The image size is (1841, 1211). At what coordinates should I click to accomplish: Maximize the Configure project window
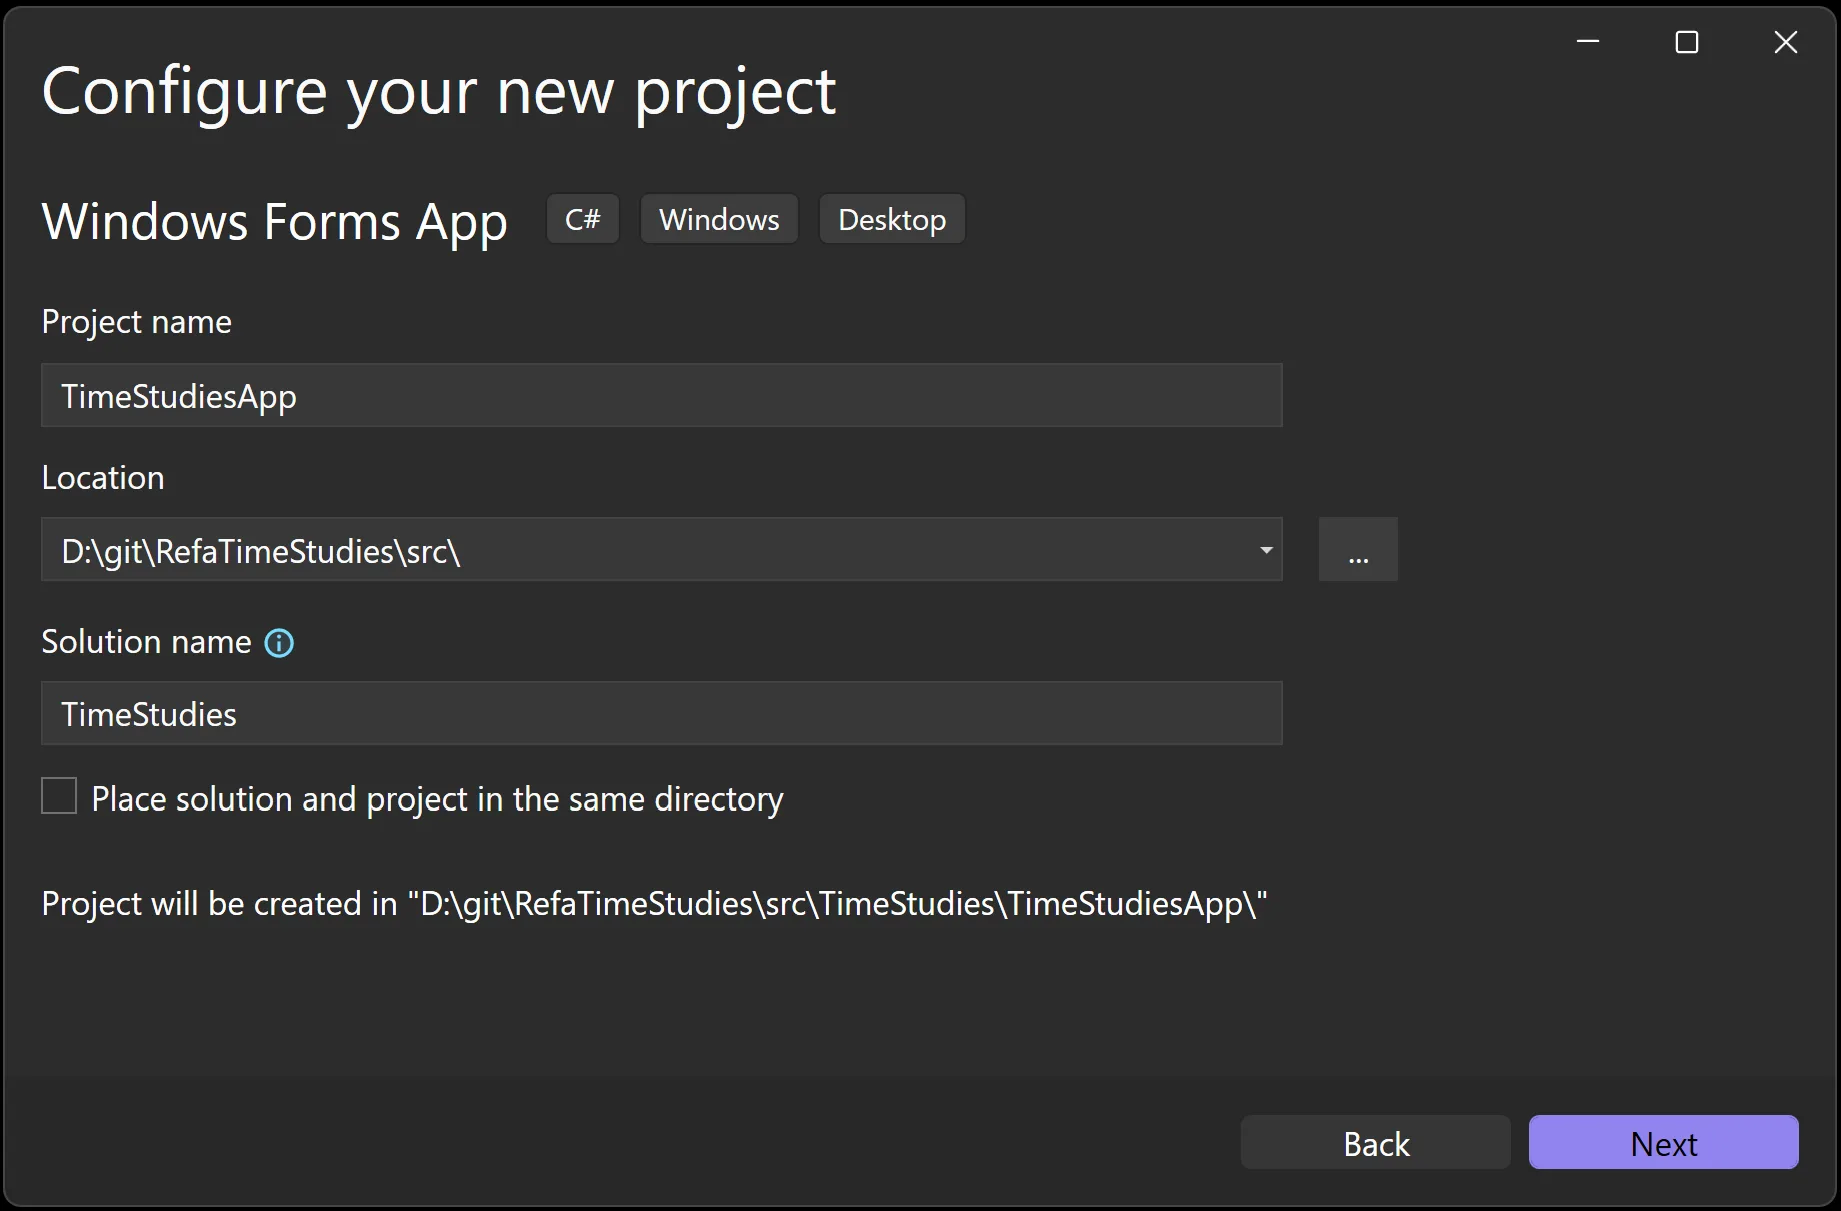click(x=1686, y=41)
